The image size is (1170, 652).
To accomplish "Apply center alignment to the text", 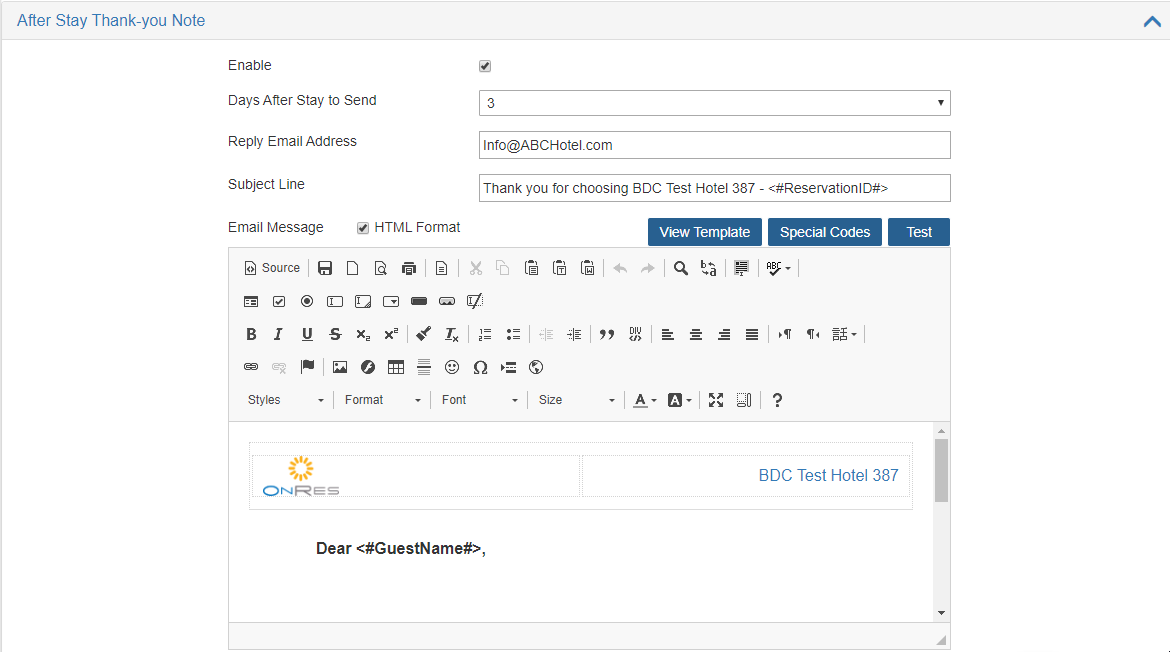I will click(x=695, y=334).
